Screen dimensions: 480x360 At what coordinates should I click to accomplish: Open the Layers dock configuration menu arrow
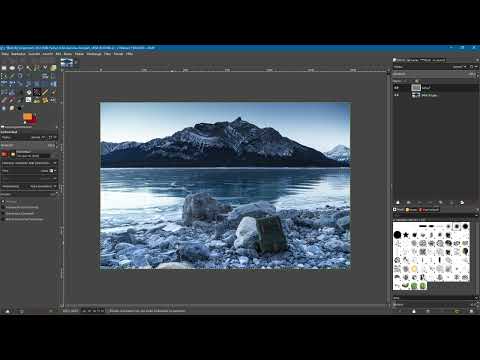point(477,60)
